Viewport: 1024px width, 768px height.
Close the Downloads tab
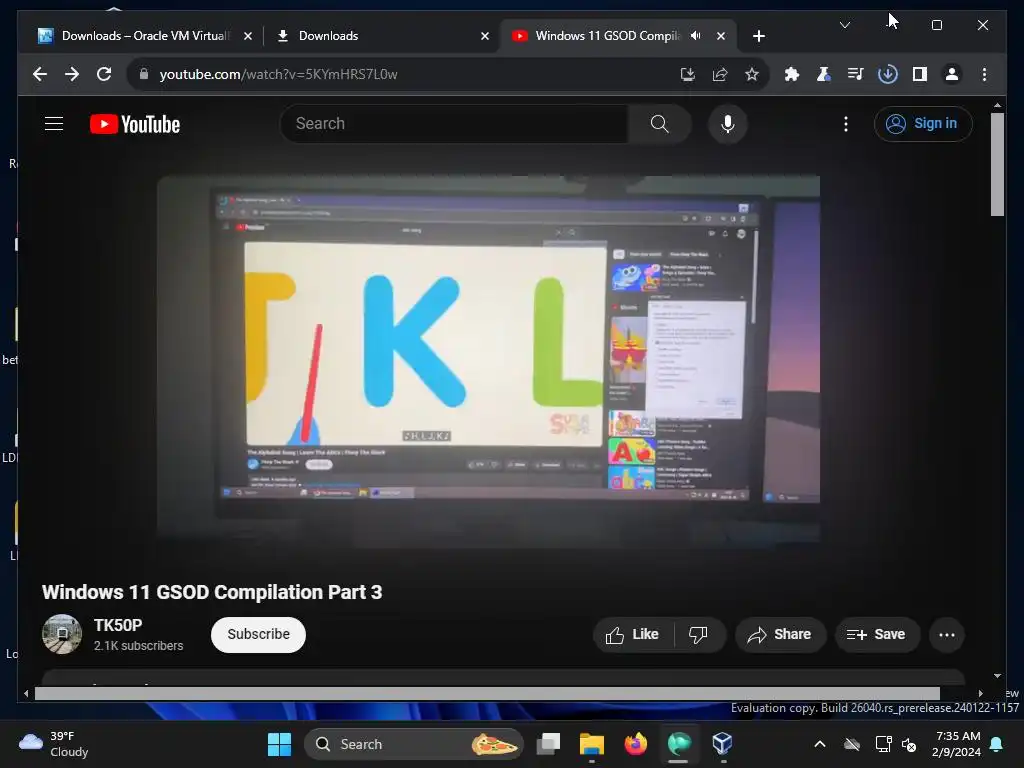point(485,36)
